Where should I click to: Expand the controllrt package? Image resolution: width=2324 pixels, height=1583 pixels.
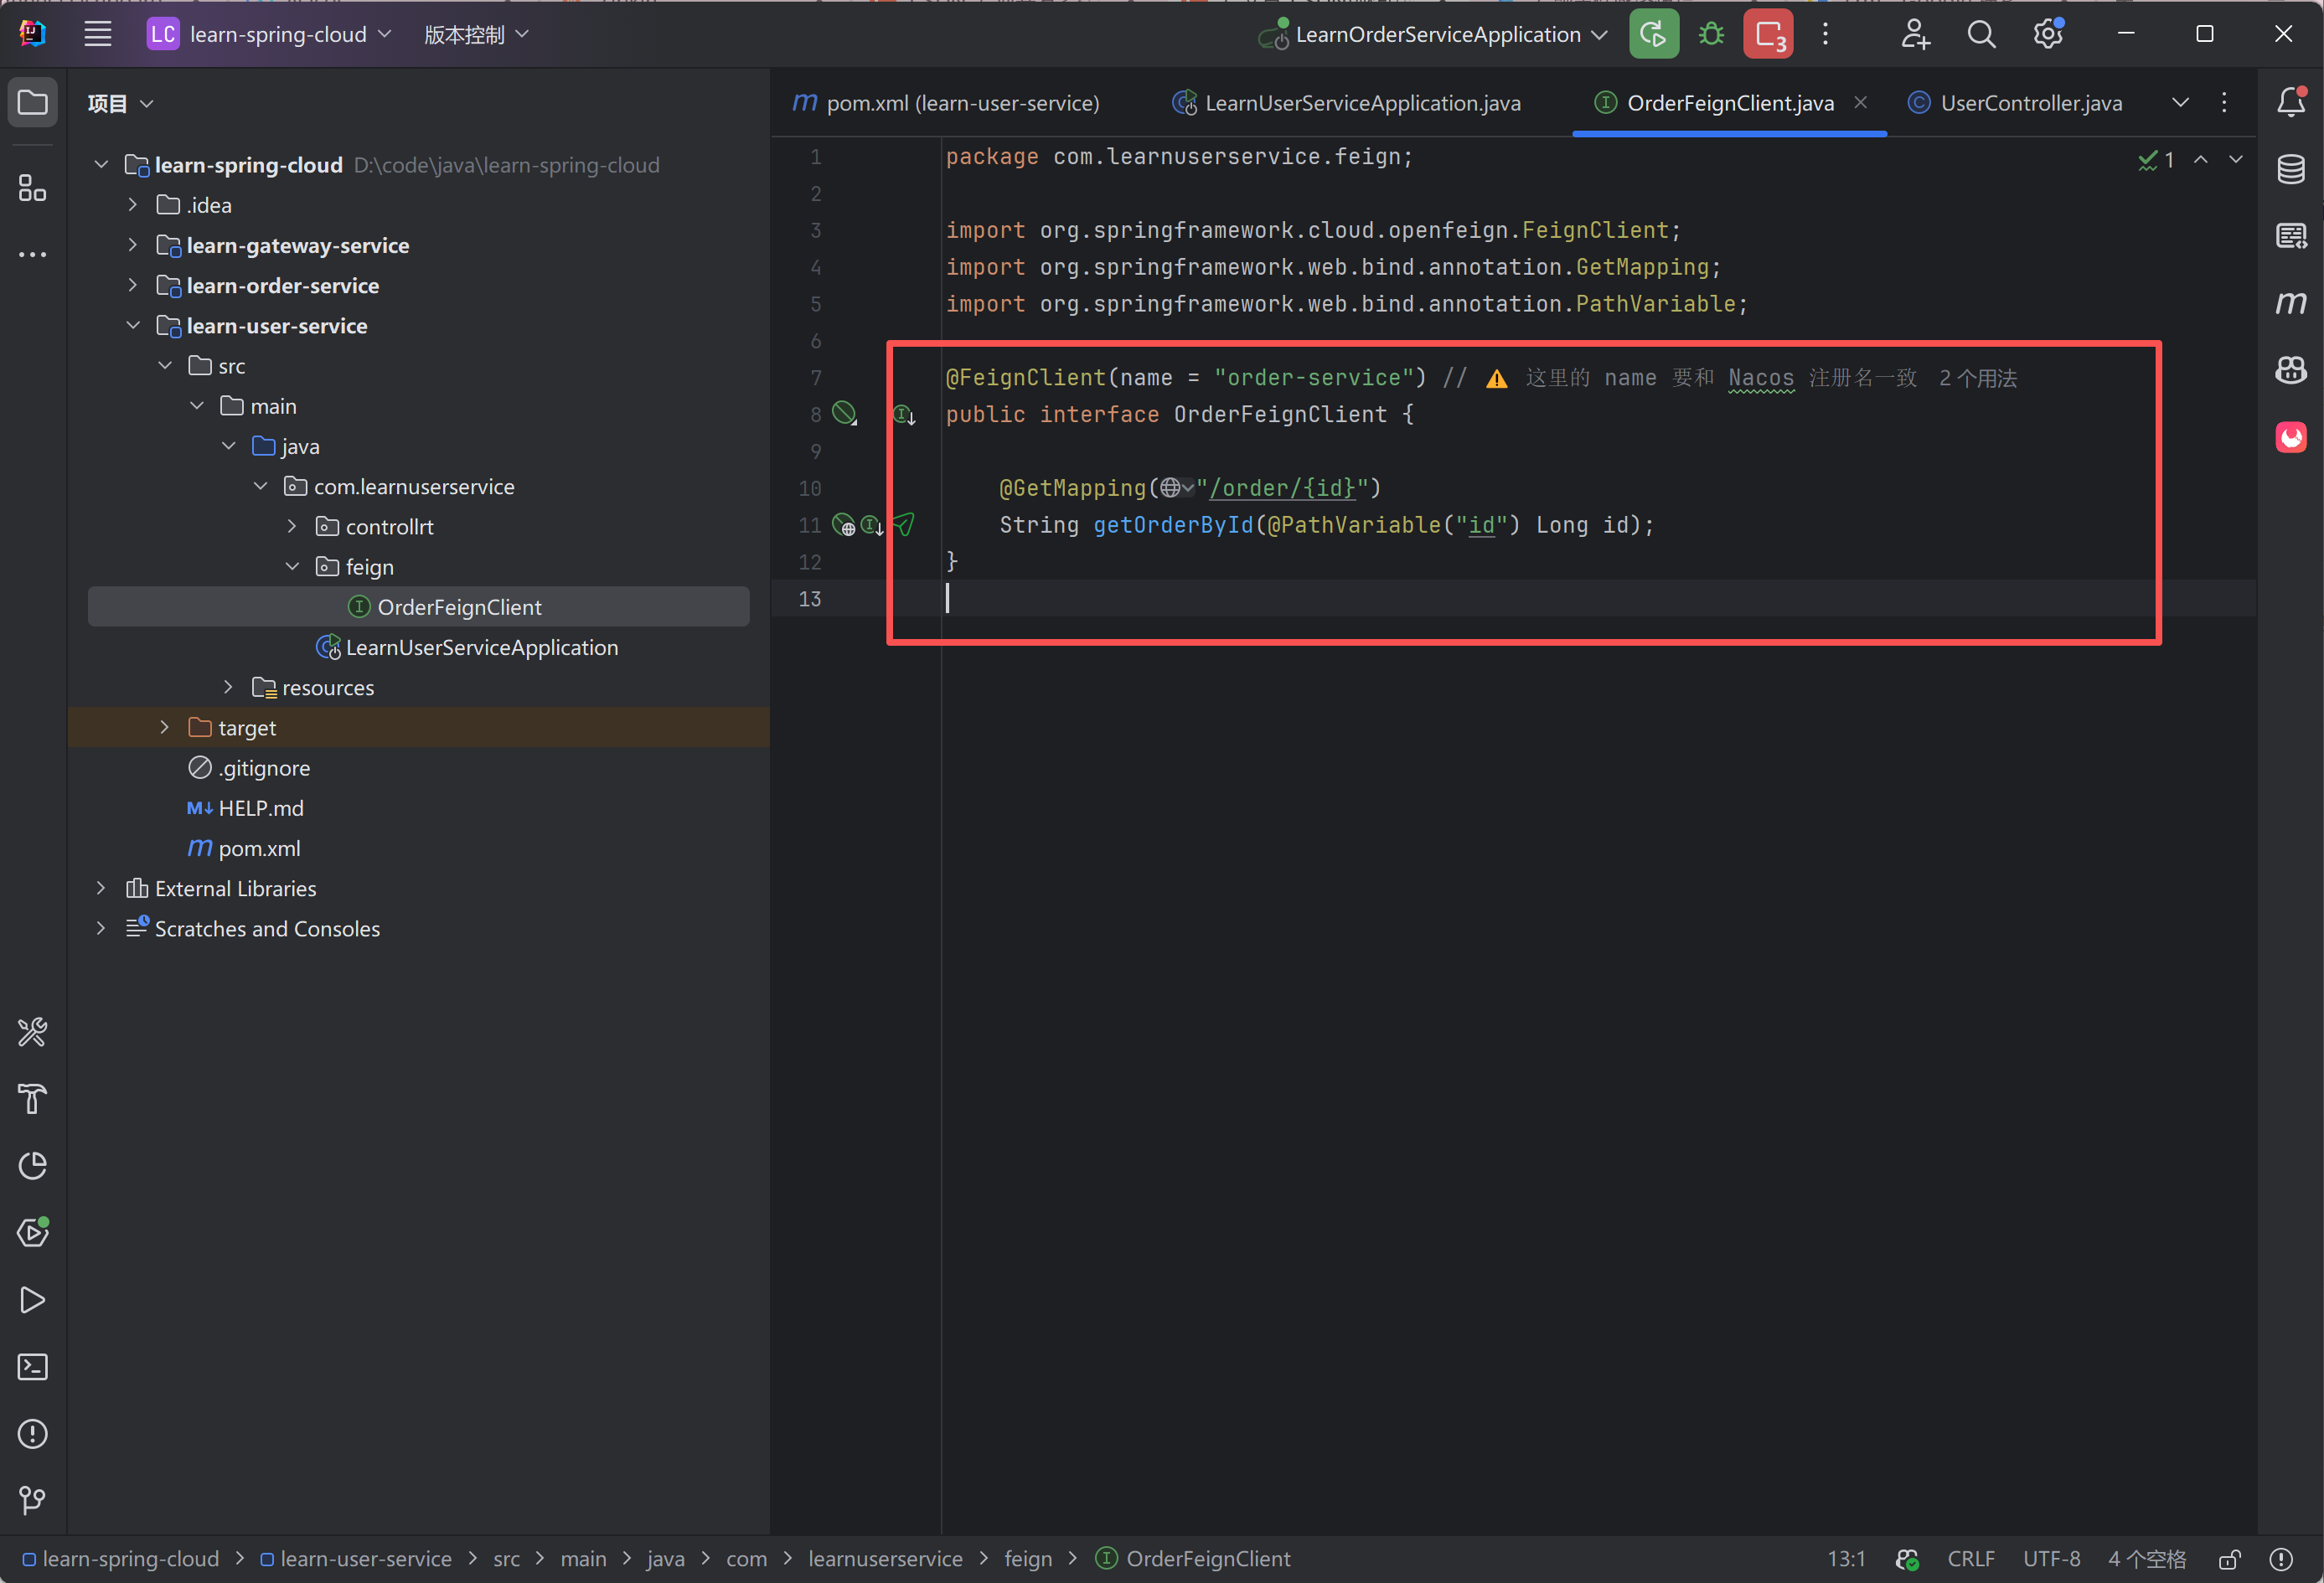tap(292, 526)
